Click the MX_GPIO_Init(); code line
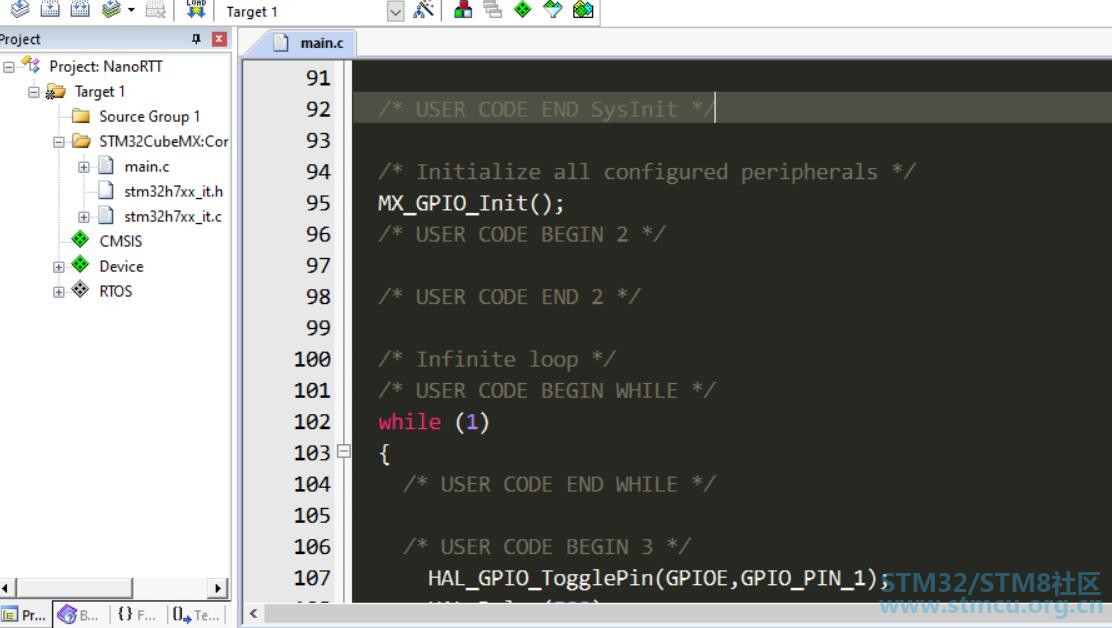This screenshot has width=1112, height=628. point(471,203)
